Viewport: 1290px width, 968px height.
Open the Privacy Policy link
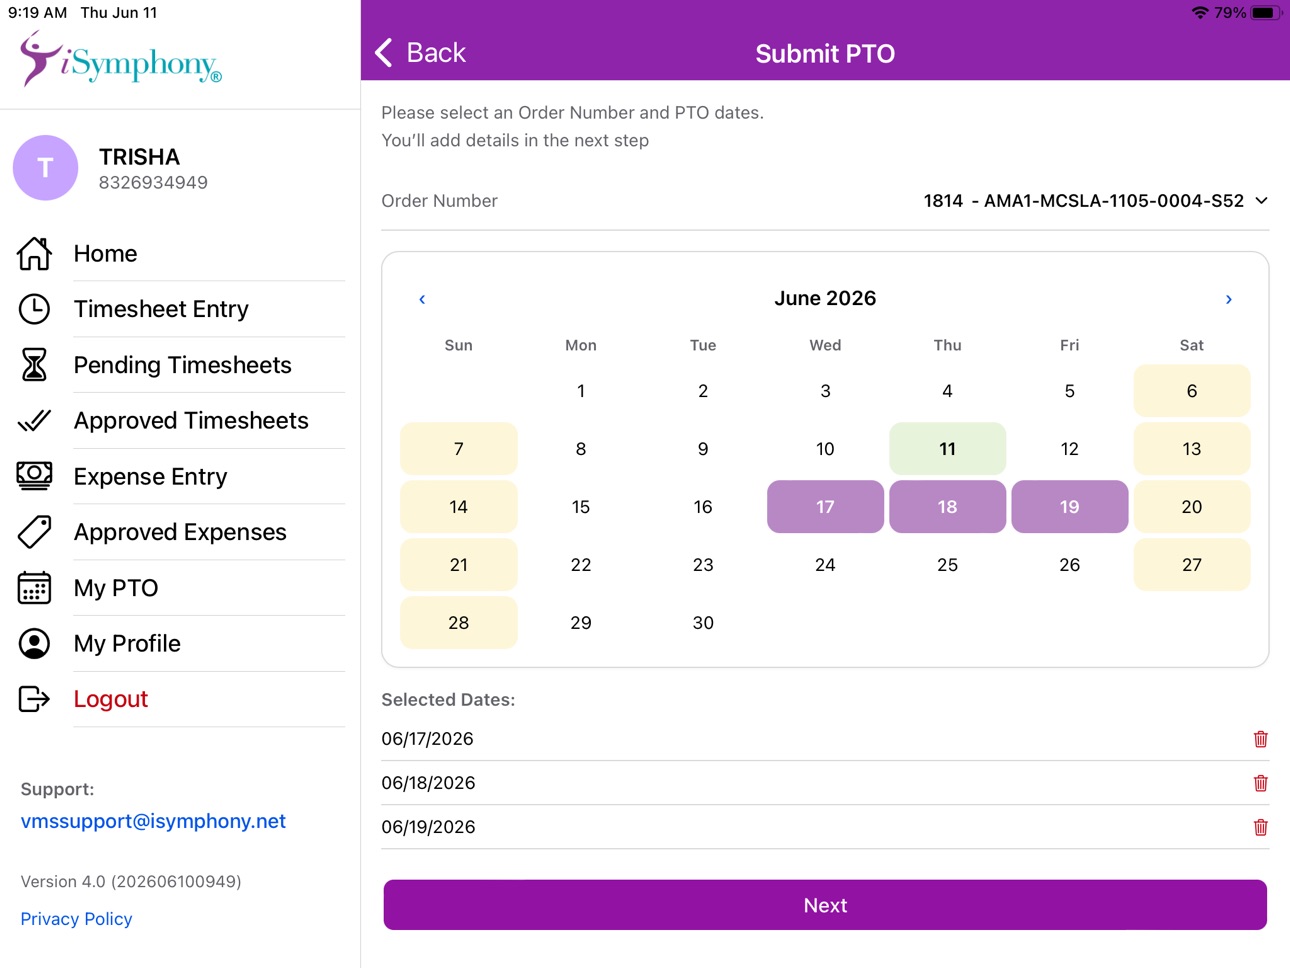tap(76, 919)
